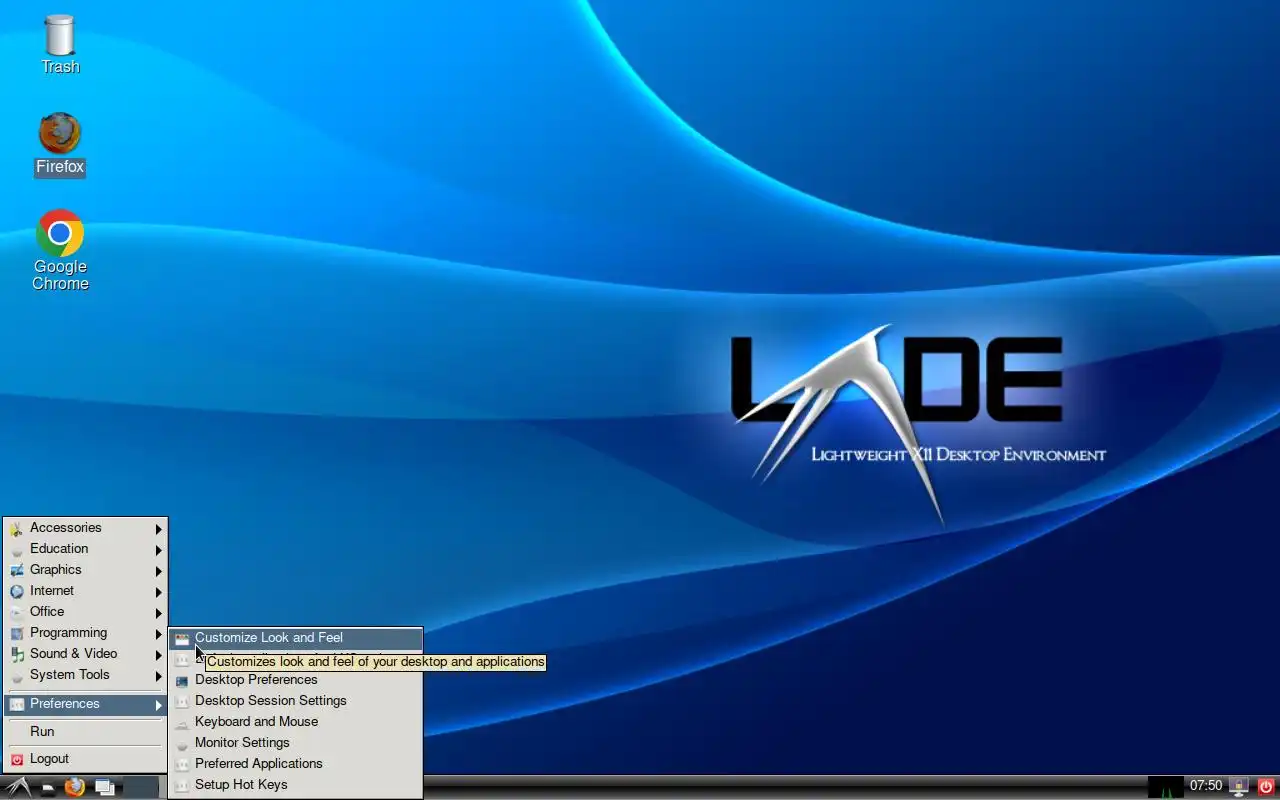
Task: Open Desktop Preferences from the submenu
Action: tap(295, 680)
